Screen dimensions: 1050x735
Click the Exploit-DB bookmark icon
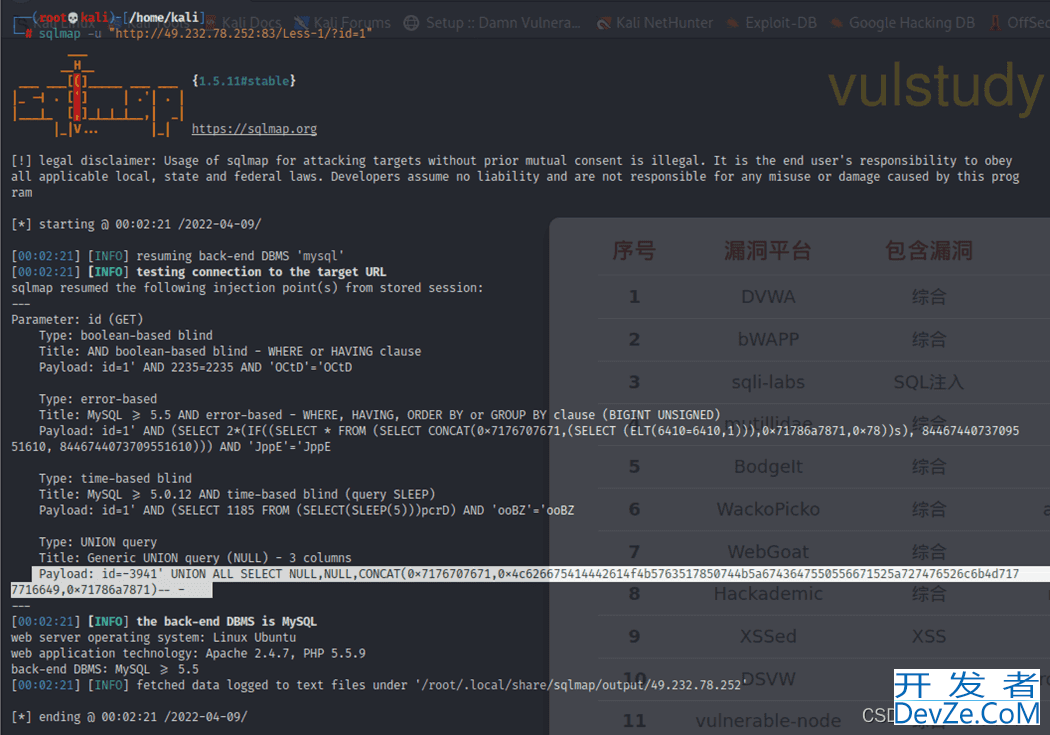click(x=733, y=23)
